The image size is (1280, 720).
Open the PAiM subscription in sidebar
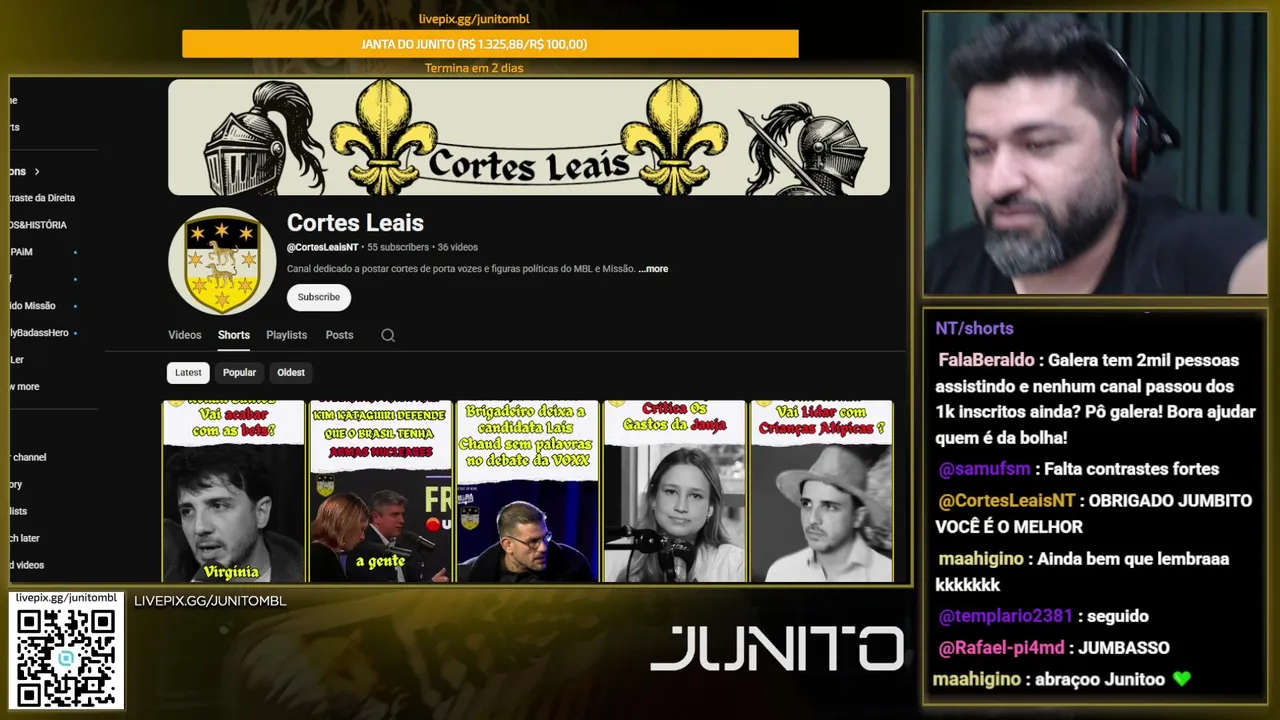(22, 252)
